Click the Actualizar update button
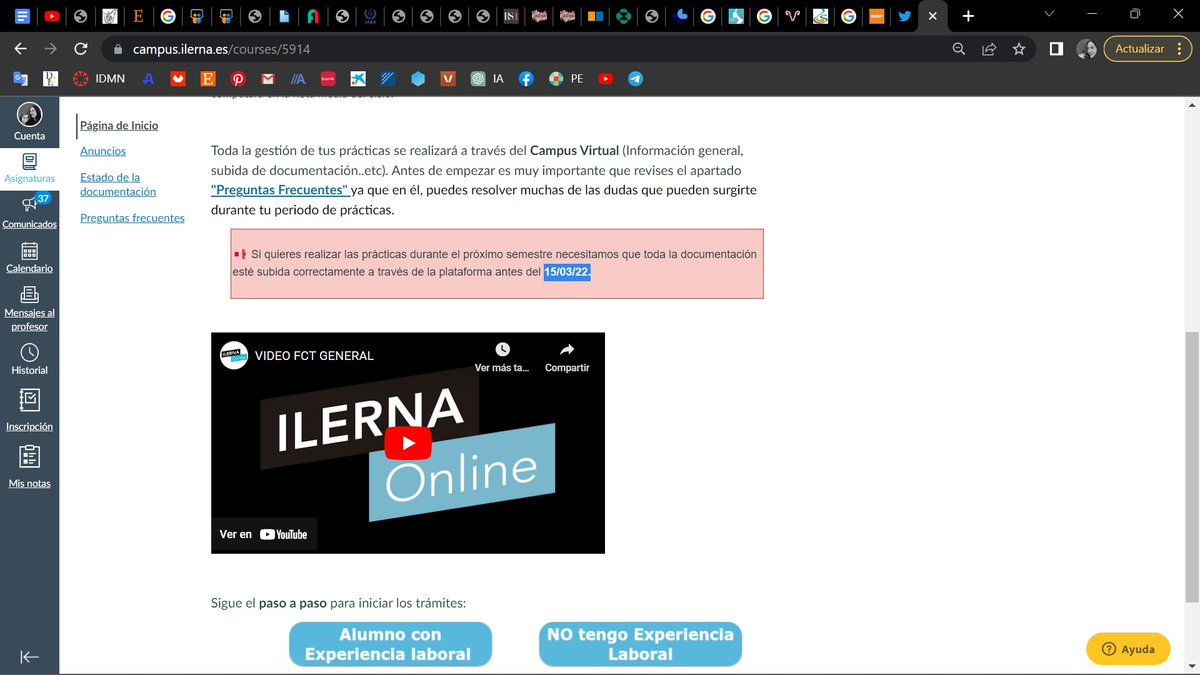Viewport: 1200px width, 675px height. coord(1139,48)
